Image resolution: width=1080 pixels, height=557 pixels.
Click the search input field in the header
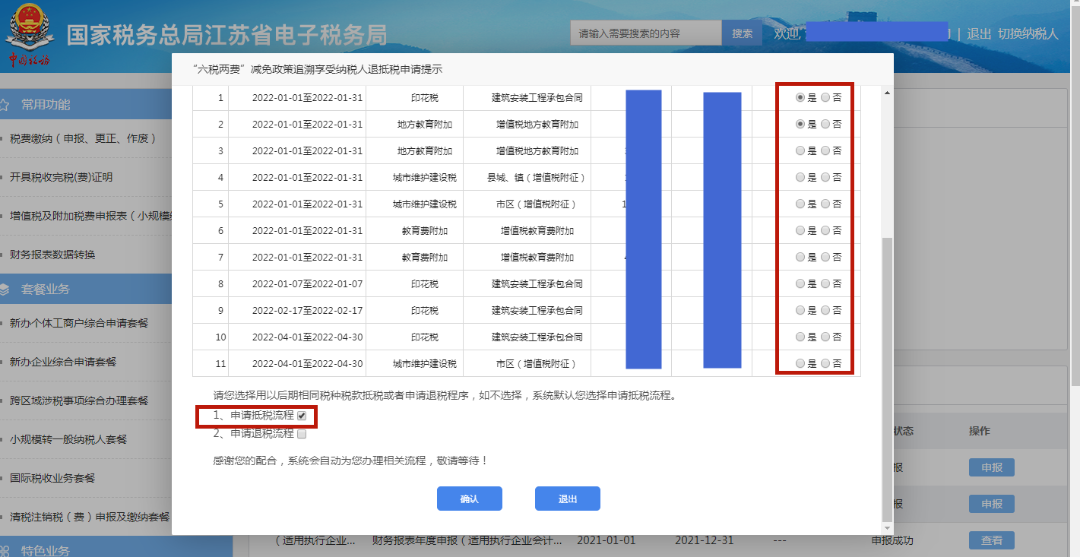tap(646, 33)
